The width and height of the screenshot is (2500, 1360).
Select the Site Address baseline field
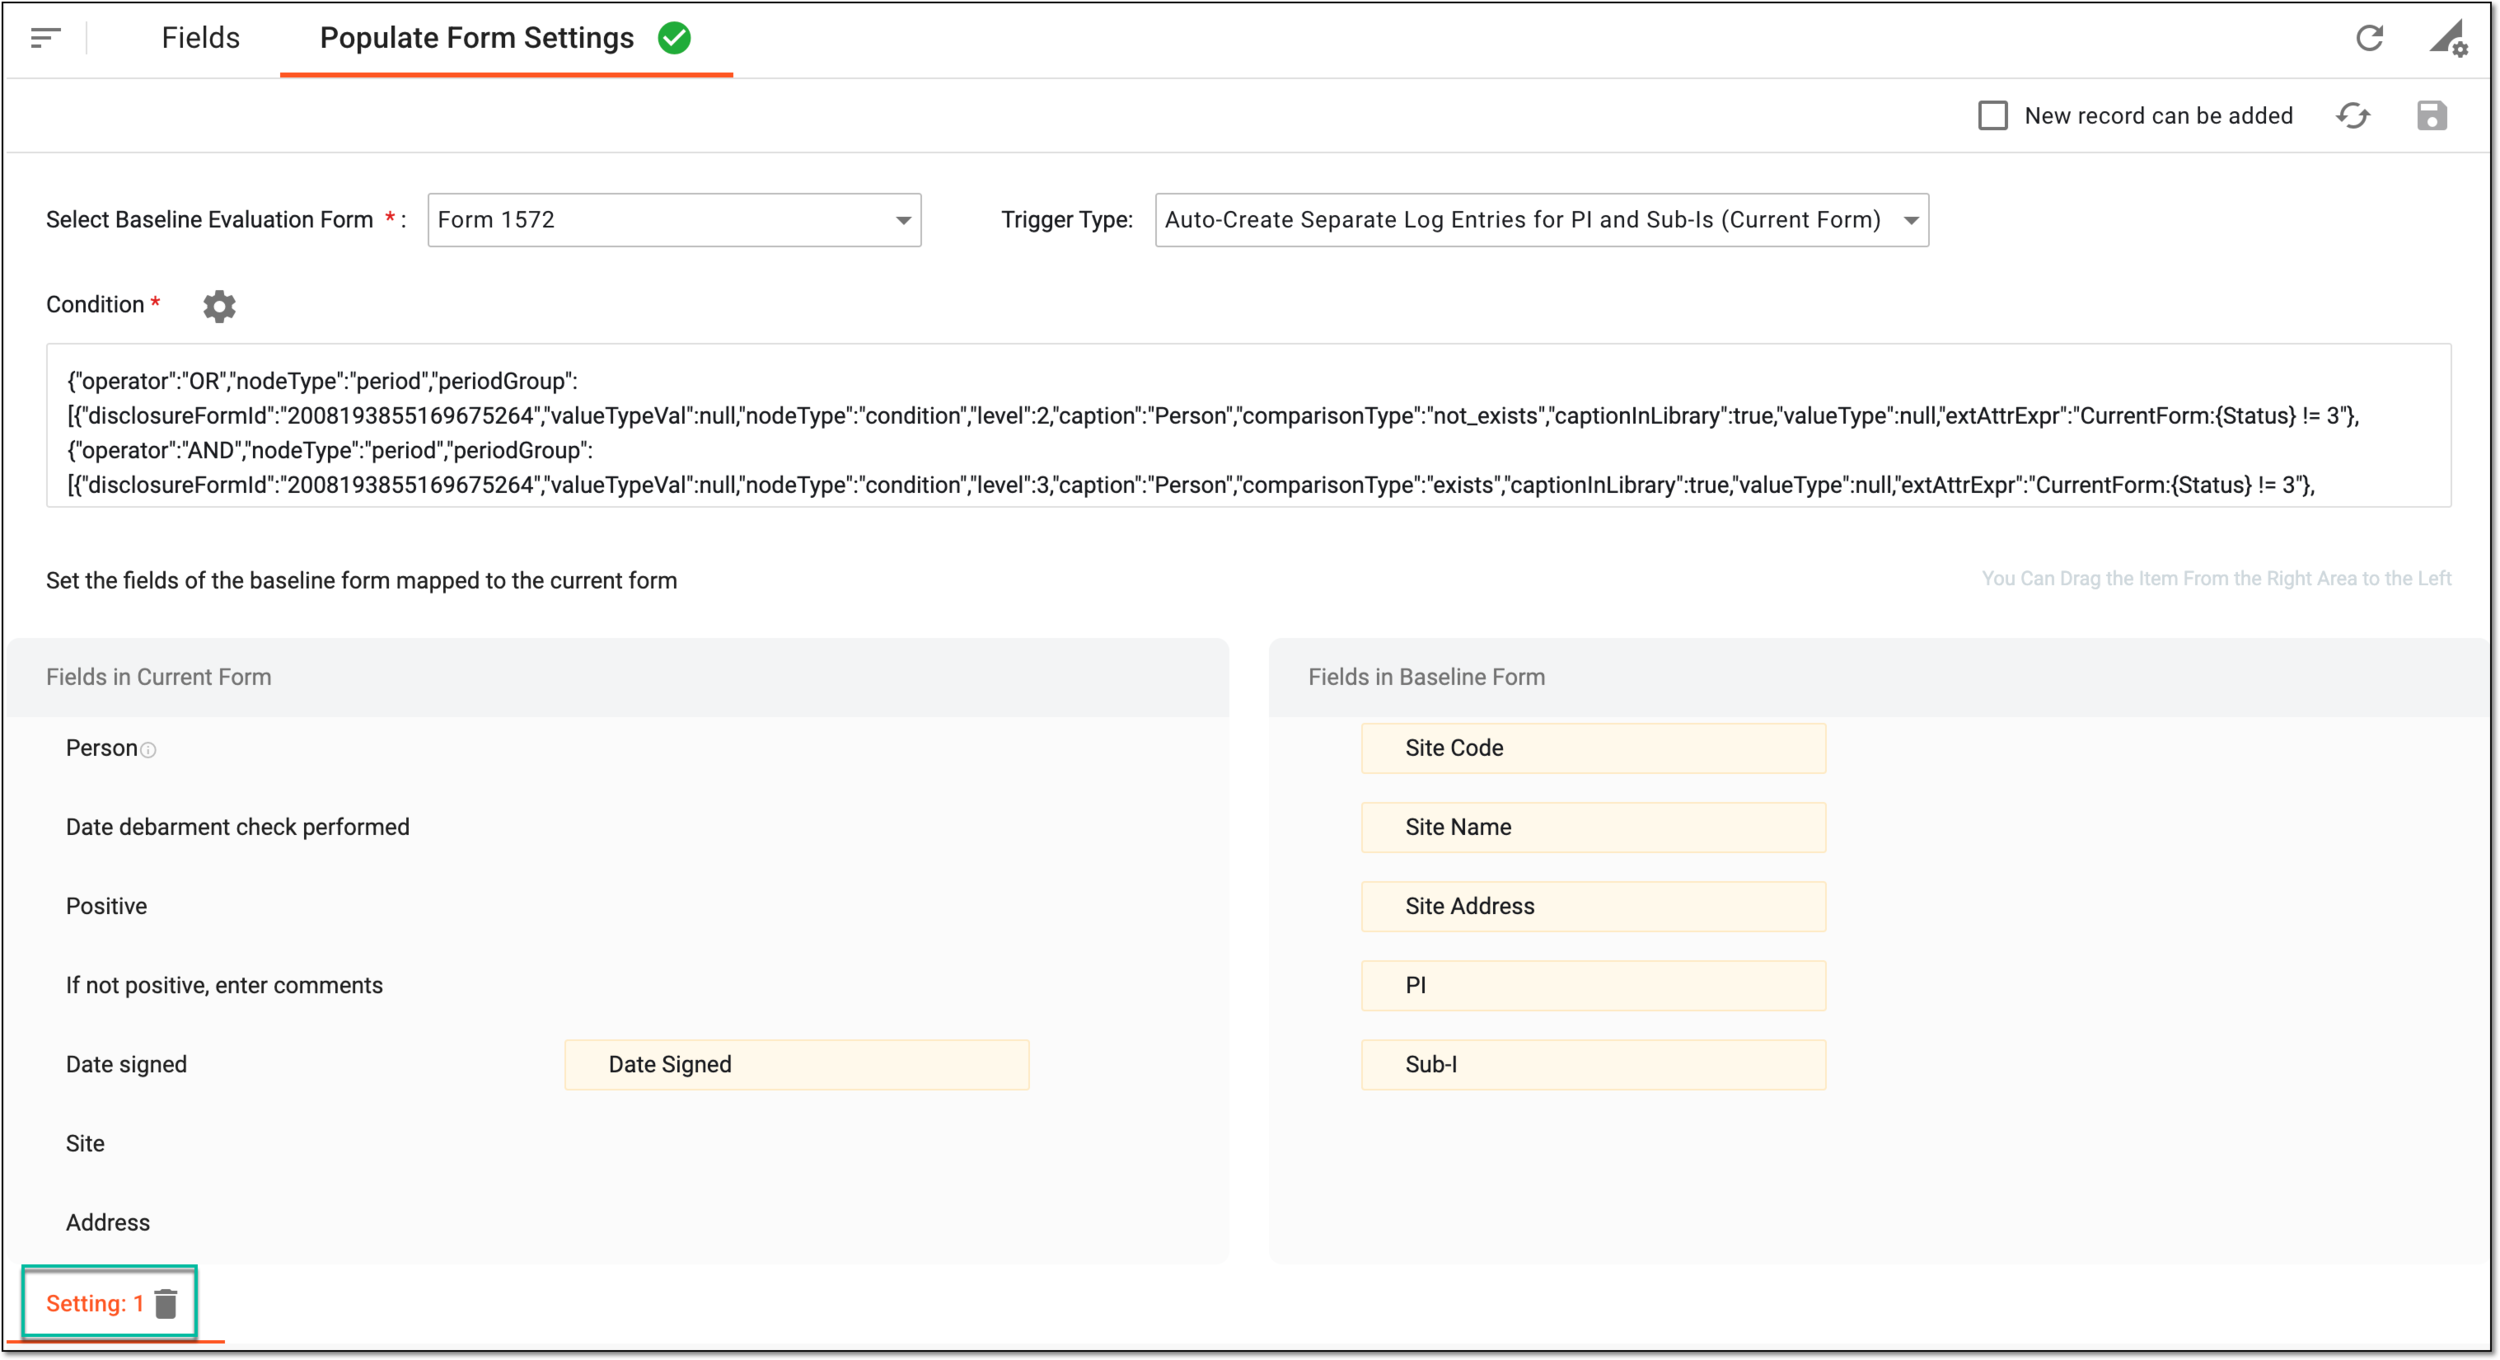pos(1593,906)
